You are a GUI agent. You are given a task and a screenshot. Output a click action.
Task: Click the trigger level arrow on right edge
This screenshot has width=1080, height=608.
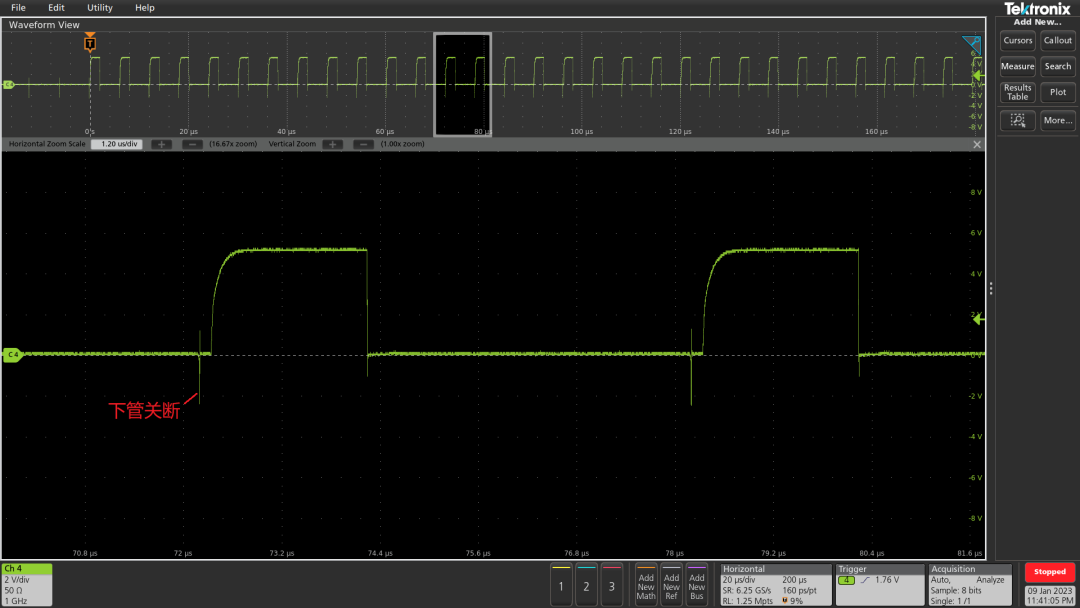click(979, 320)
